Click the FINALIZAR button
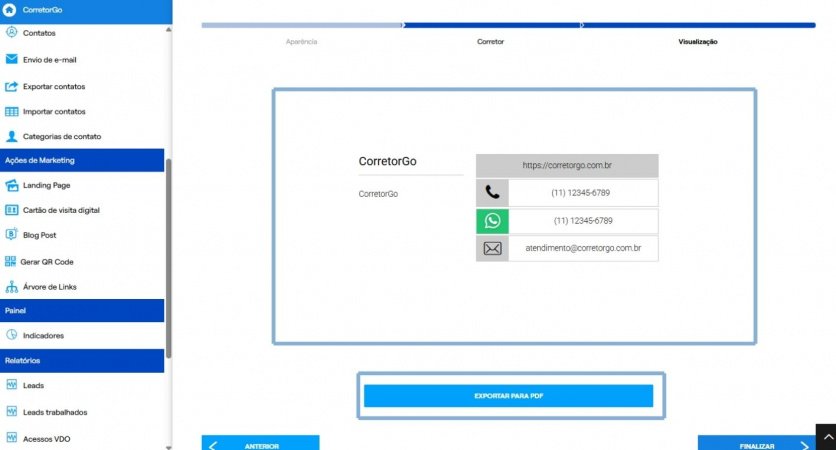The height and width of the screenshot is (450, 836). click(x=757, y=443)
